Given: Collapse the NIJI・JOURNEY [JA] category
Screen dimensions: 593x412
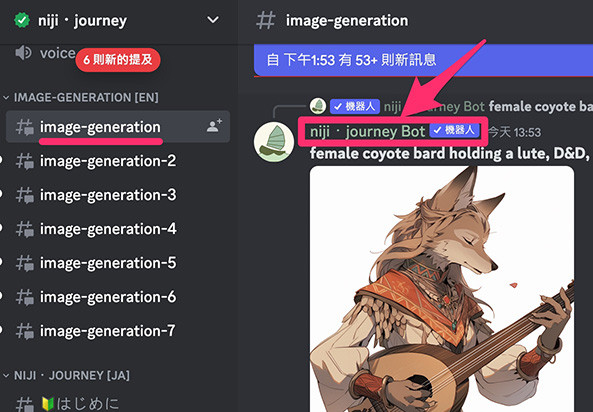Looking at the screenshot, I should click(6, 376).
